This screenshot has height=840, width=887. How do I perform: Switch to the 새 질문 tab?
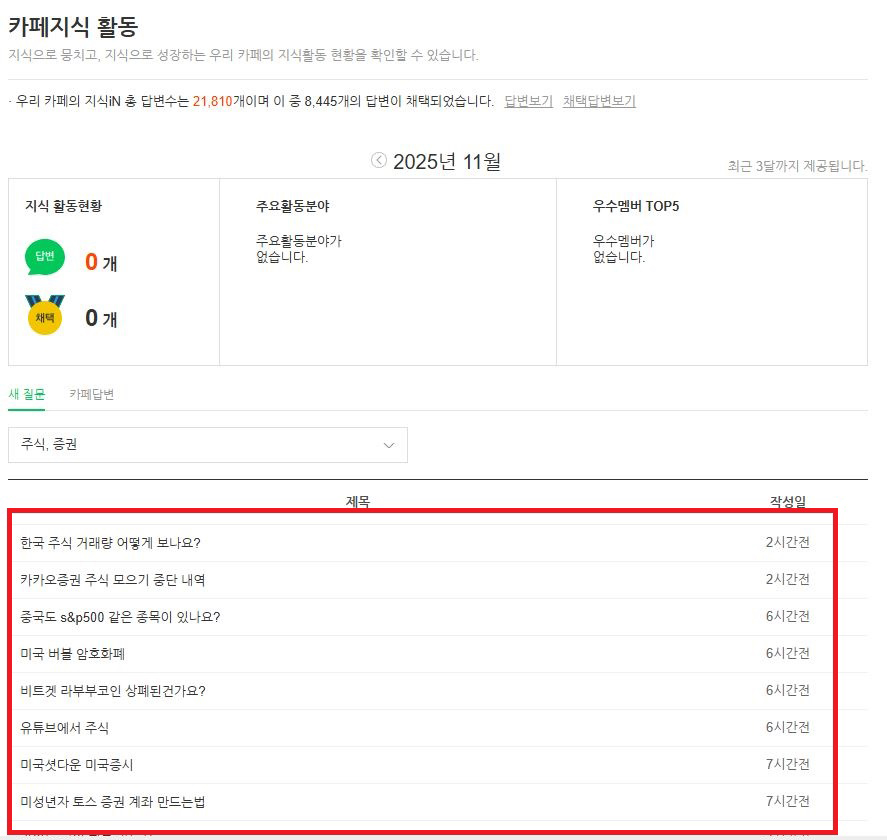27,394
